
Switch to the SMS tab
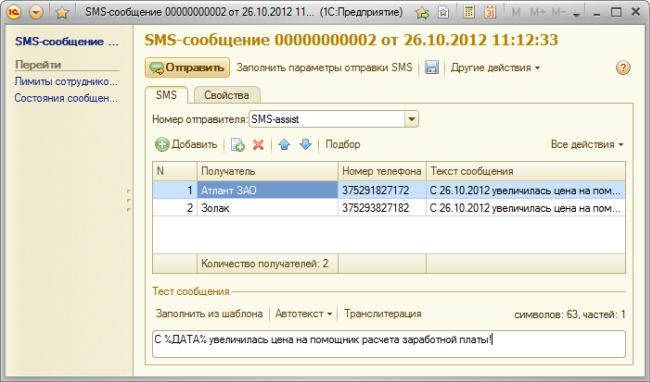click(x=166, y=95)
